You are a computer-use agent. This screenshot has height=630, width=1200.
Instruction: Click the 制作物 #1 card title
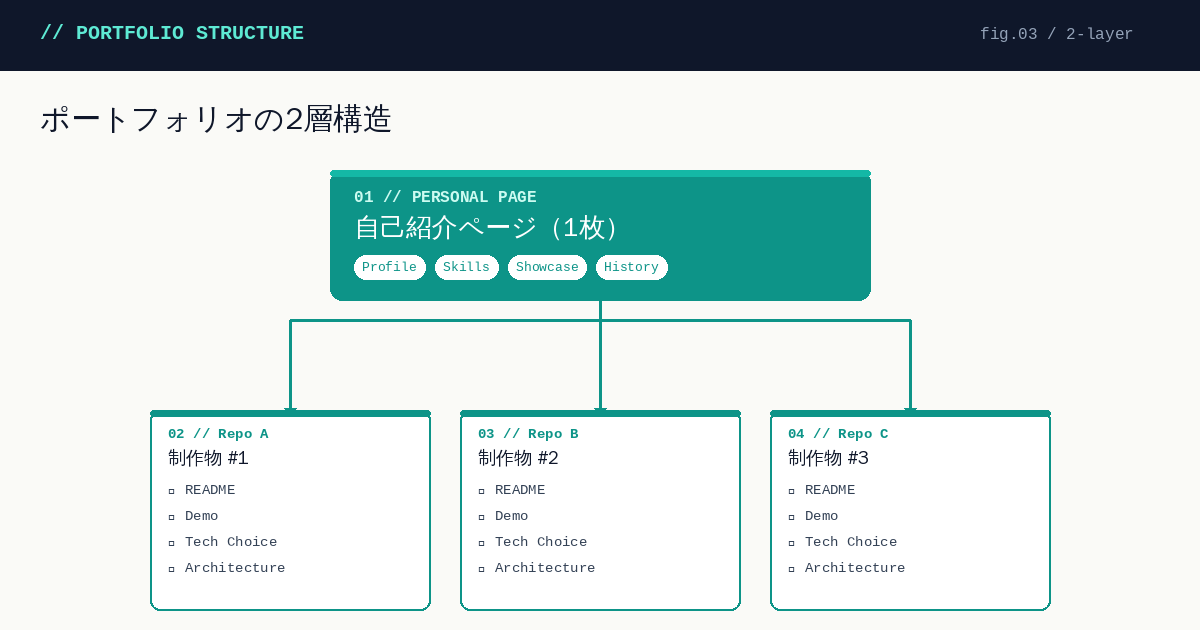(x=208, y=458)
